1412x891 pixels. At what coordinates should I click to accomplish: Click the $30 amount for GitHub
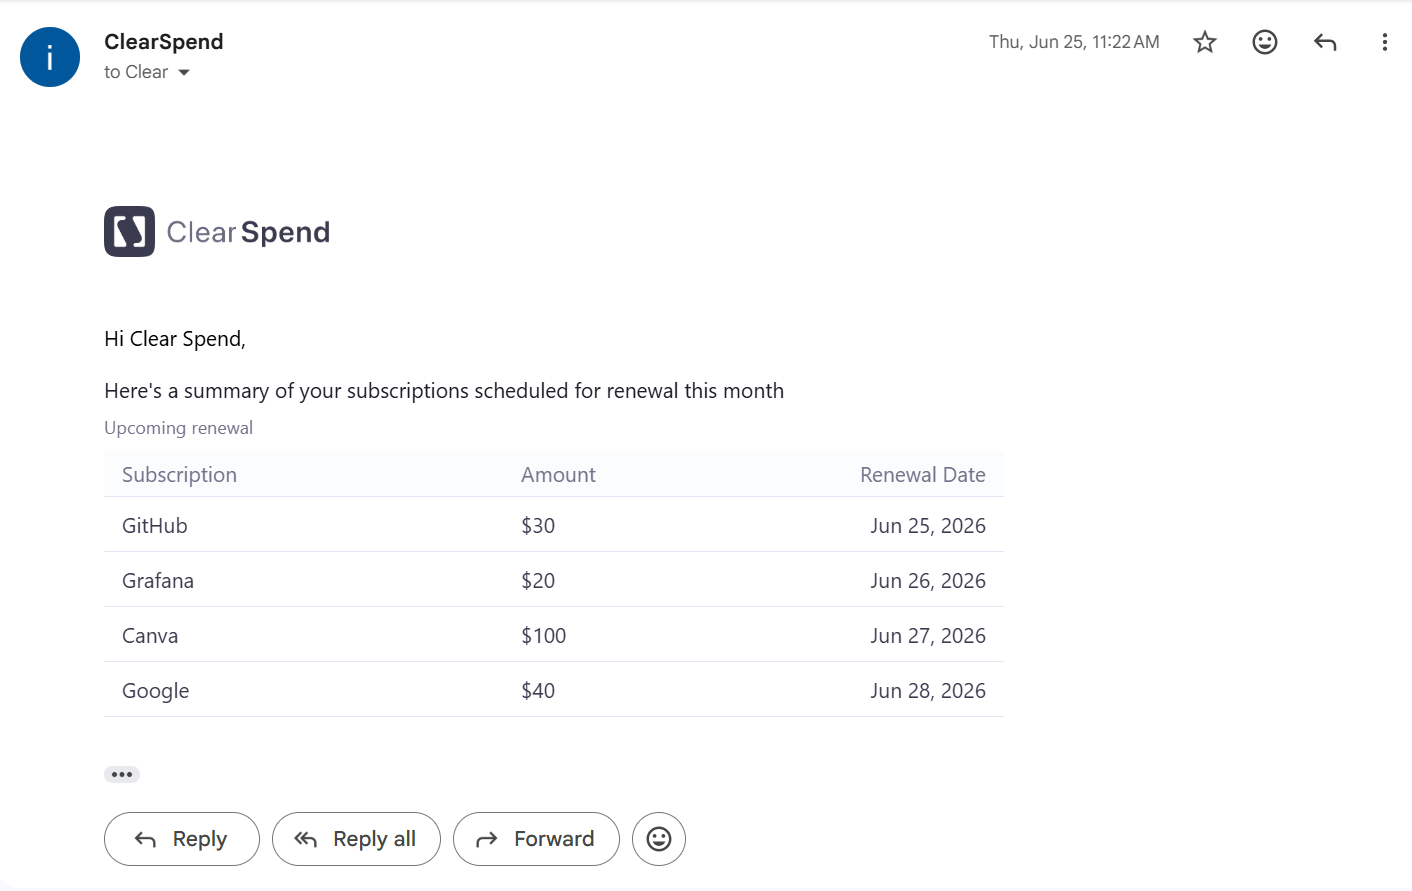coord(538,526)
